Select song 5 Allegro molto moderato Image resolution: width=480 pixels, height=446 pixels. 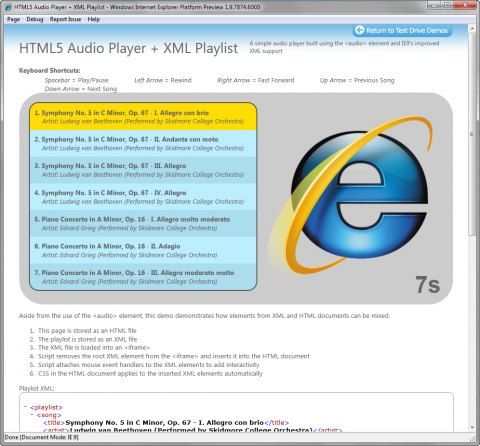click(x=143, y=223)
